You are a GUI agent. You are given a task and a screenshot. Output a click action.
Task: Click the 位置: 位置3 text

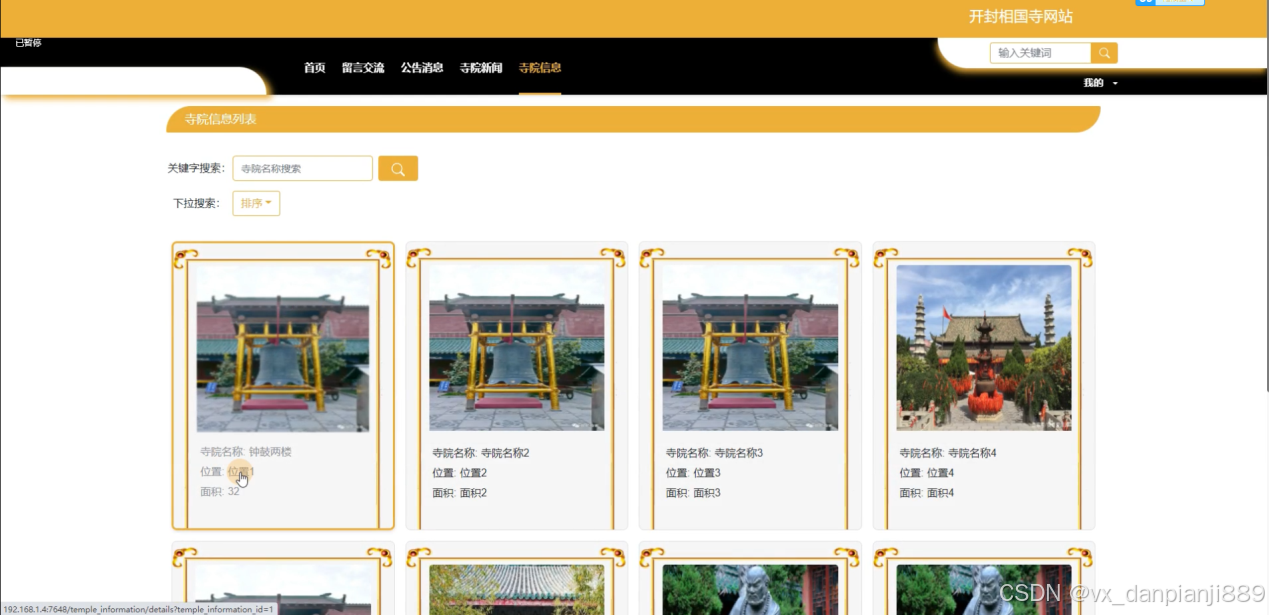tap(694, 473)
